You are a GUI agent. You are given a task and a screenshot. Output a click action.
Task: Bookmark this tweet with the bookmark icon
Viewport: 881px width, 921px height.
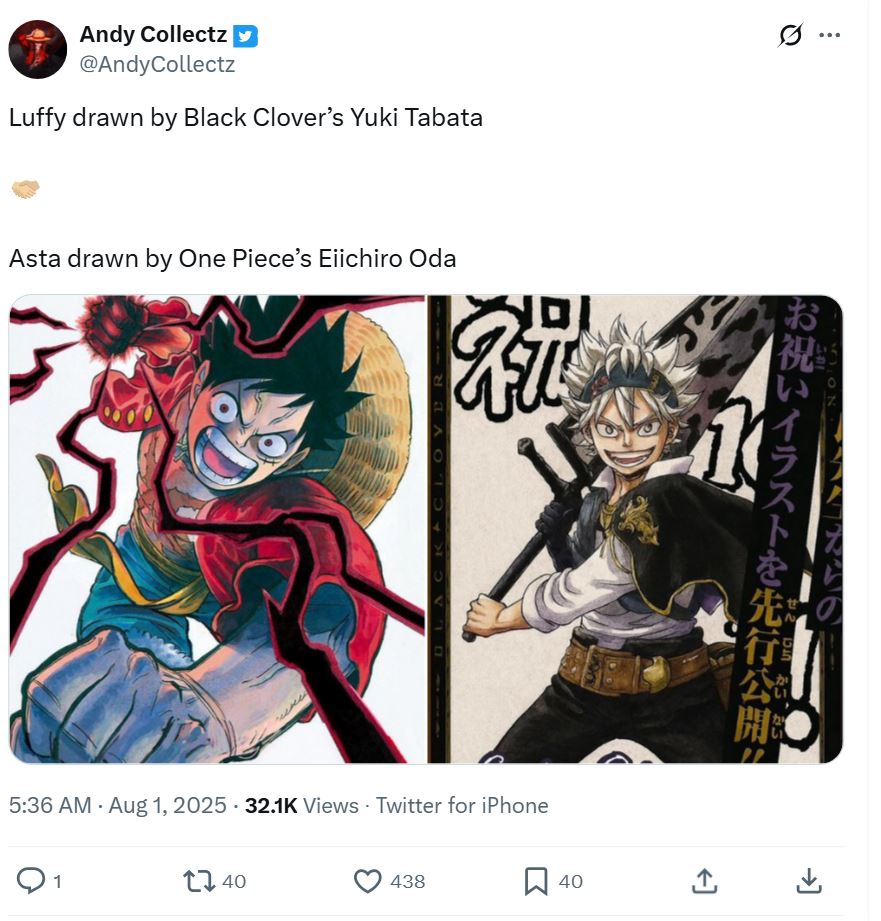click(x=536, y=881)
